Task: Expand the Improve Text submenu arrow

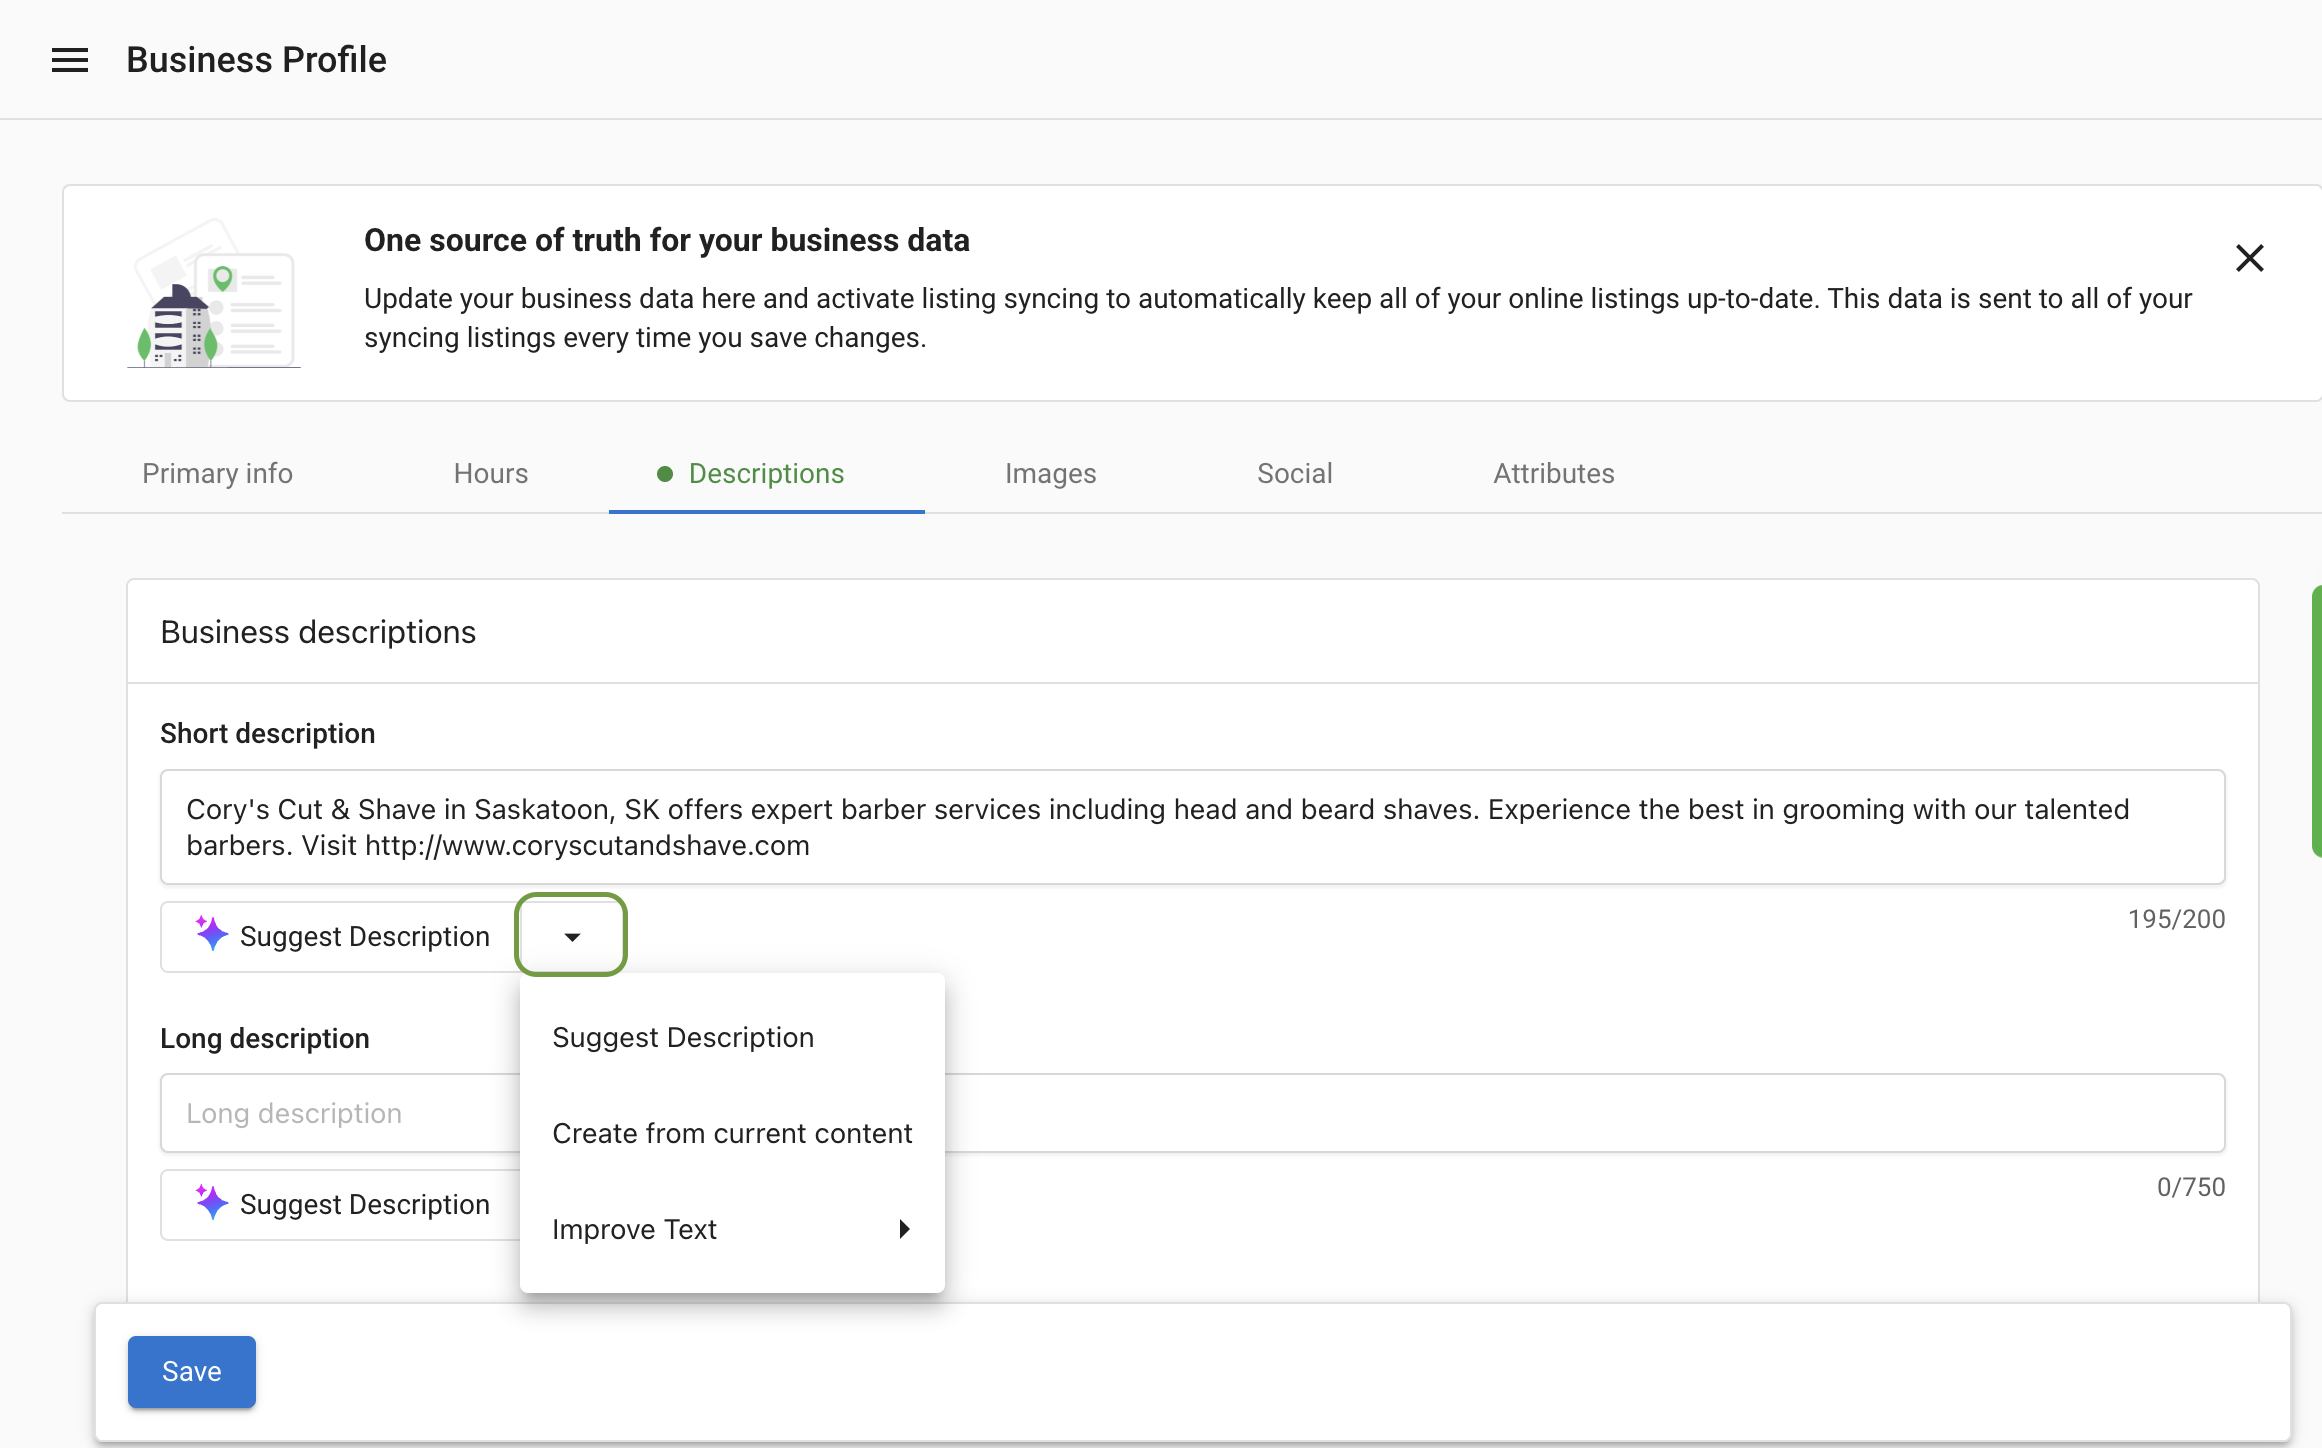Action: (904, 1229)
